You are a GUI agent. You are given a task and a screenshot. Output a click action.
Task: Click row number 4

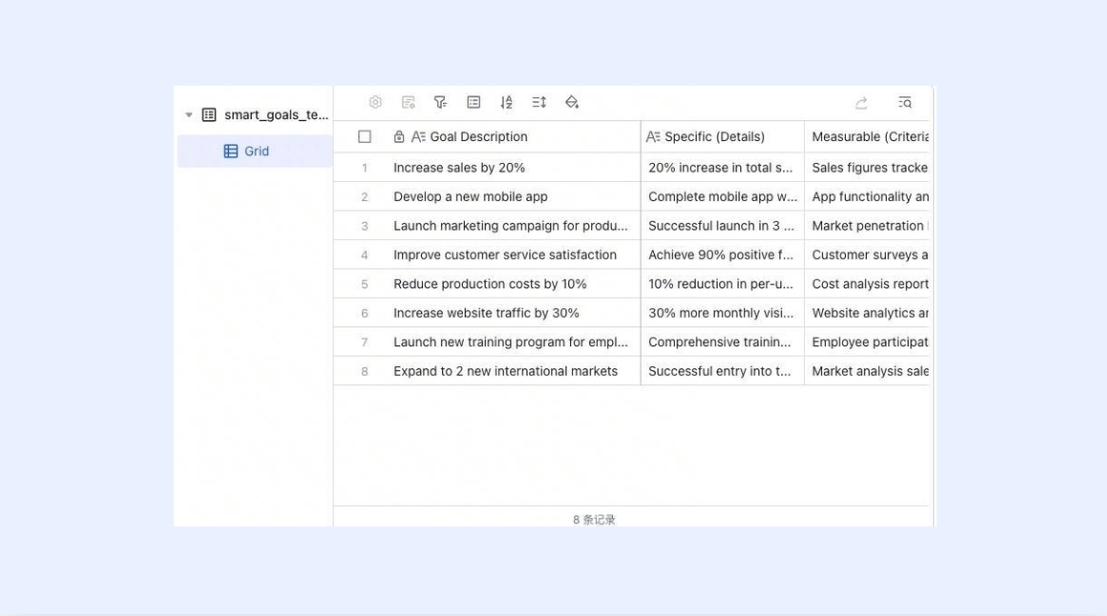coord(364,255)
